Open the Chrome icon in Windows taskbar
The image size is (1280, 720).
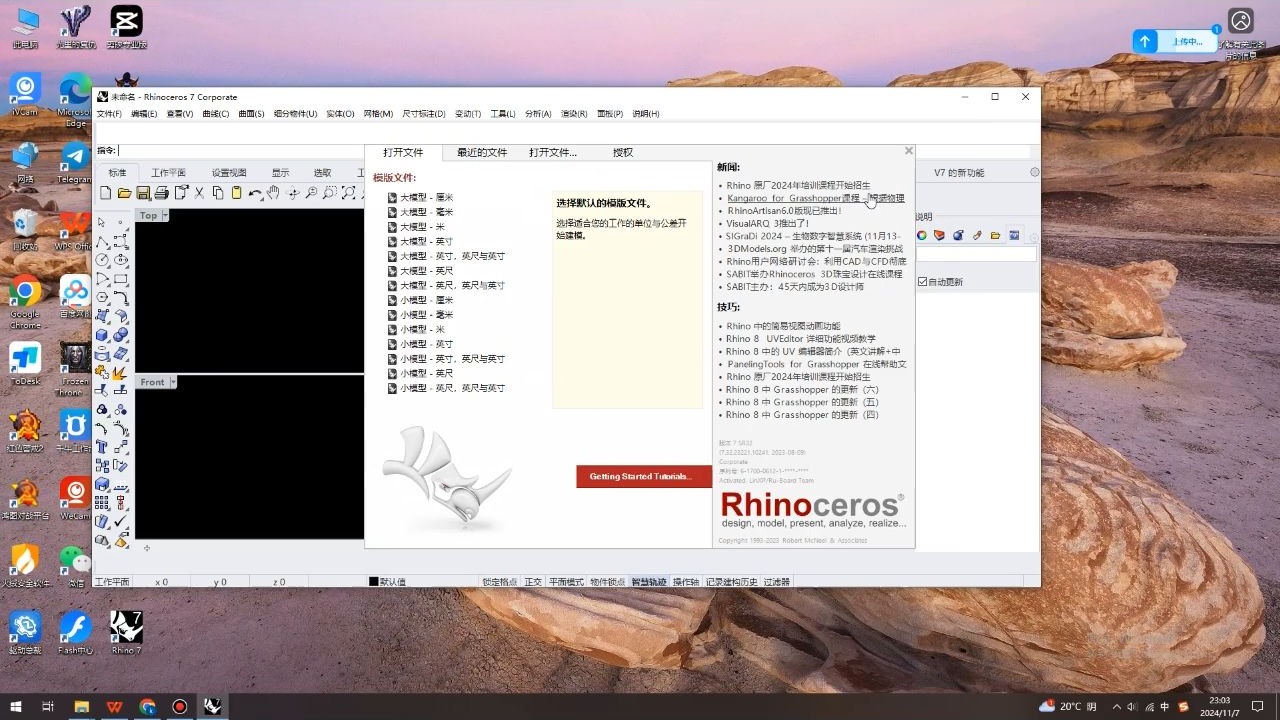[x=148, y=706]
